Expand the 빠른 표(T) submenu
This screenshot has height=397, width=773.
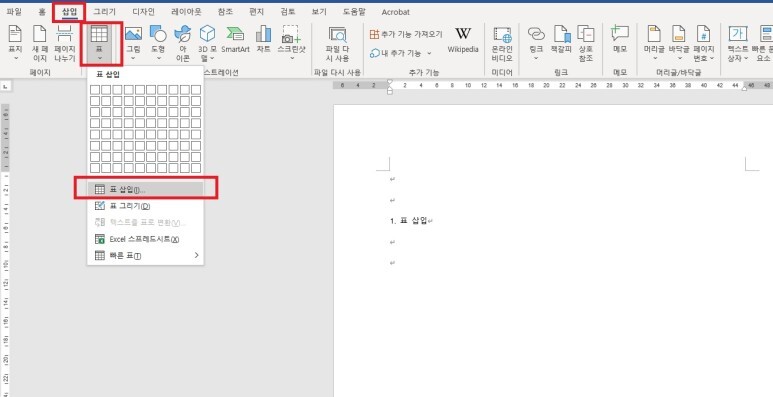[145, 255]
